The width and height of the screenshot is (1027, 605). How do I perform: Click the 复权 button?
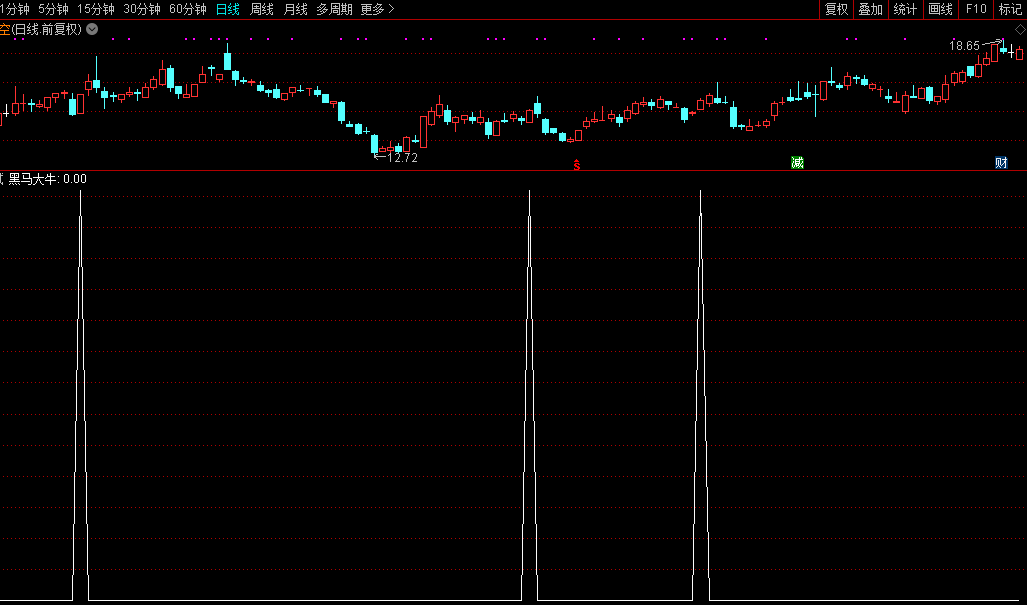836,9
